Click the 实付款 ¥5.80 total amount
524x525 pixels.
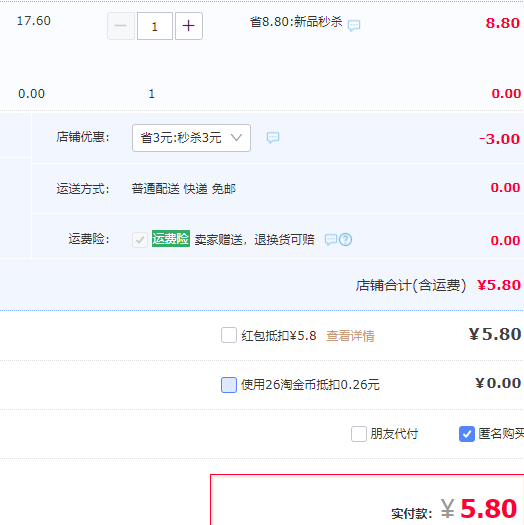(x=479, y=509)
